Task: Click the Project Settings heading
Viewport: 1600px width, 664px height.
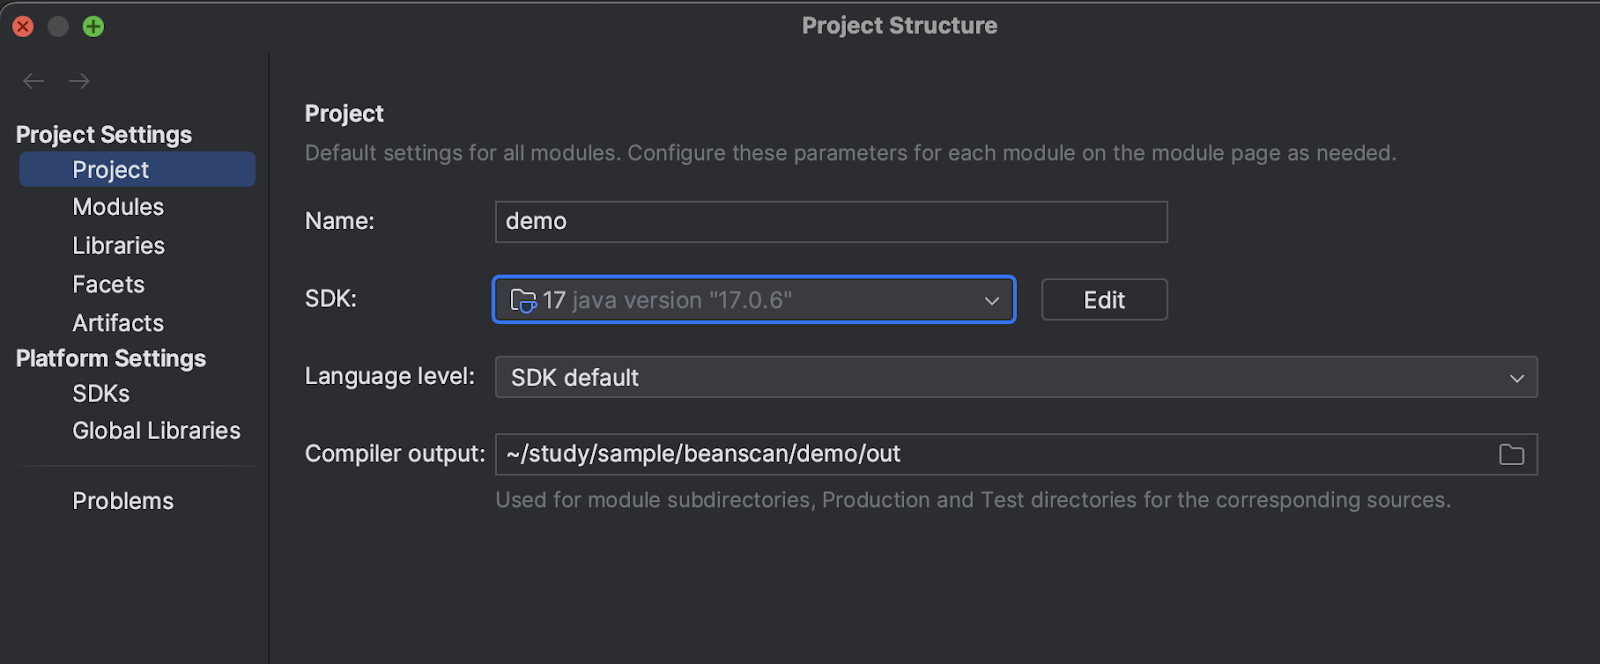Action: 104,135
